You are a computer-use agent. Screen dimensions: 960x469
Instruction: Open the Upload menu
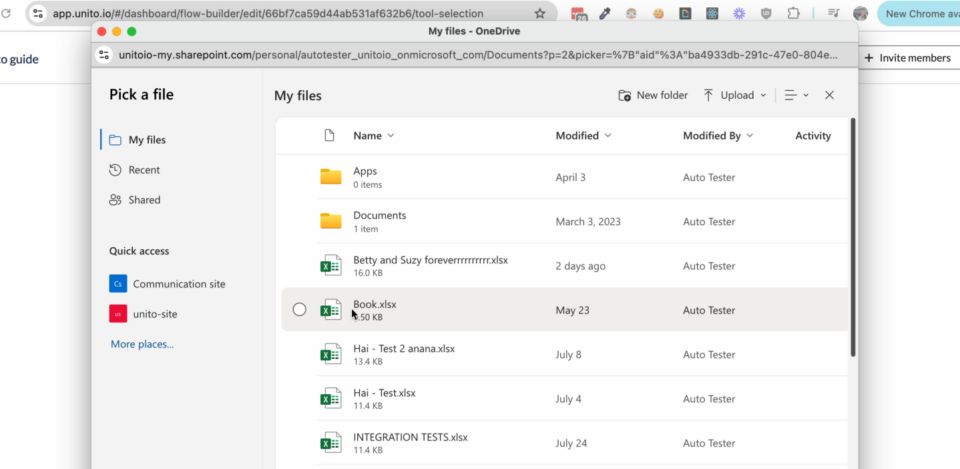(735, 95)
